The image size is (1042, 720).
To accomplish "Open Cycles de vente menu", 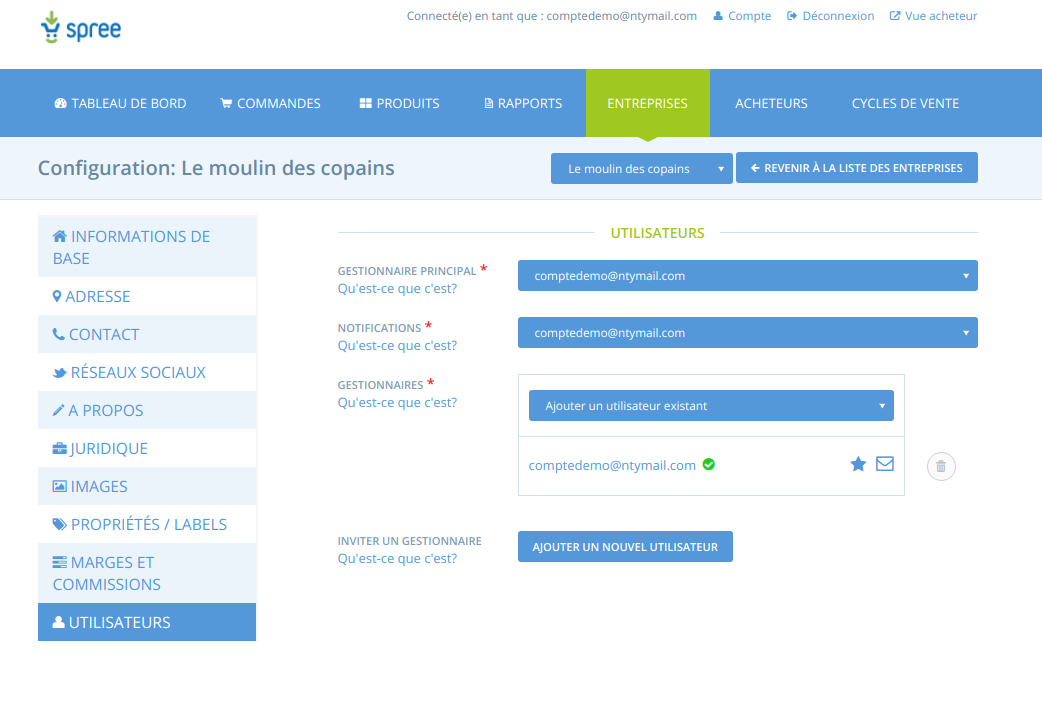I will point(905,103).
